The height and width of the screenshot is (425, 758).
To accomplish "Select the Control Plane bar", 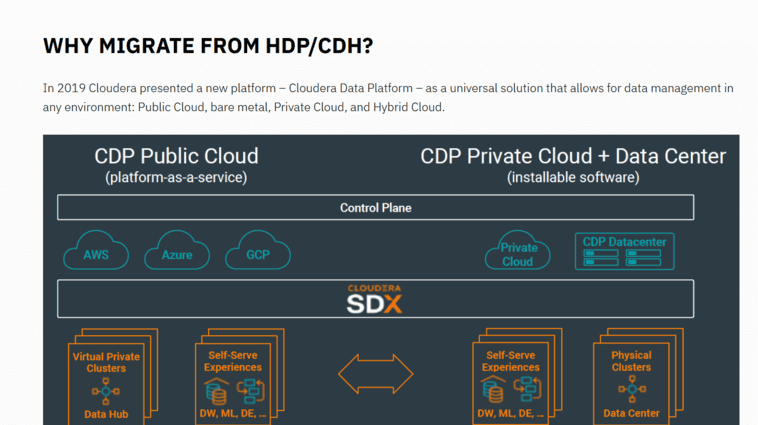I will pos(375,208).
